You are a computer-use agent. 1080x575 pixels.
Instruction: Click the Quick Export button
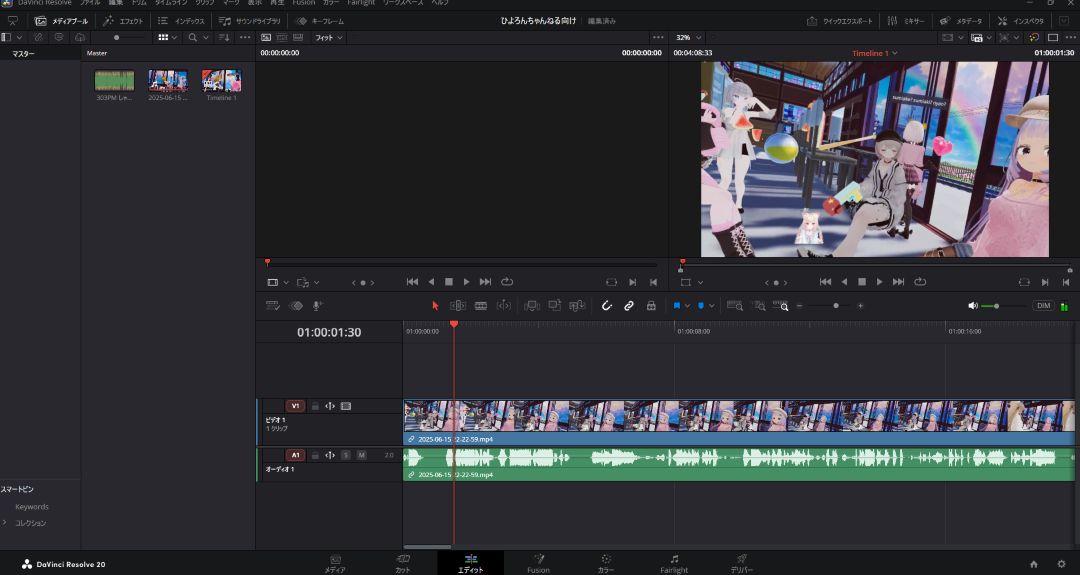(x=839, y=21)
